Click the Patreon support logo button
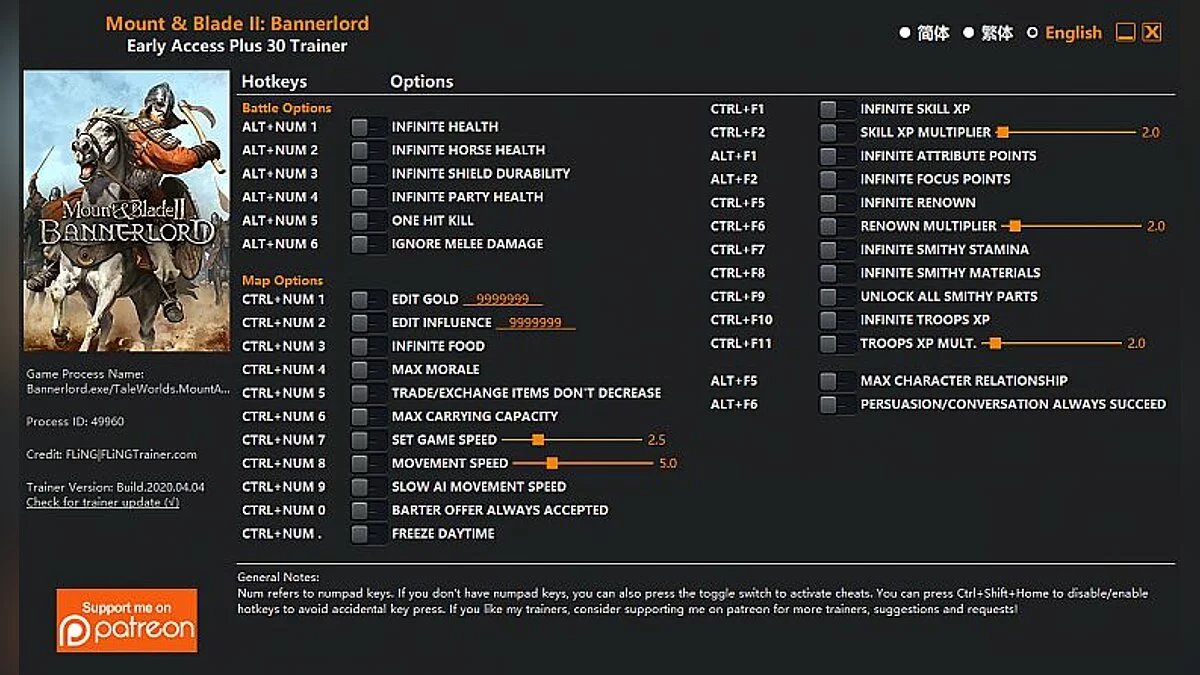This screenshot has height=675, width=1200. pyautogui.click(x=126, y=620)
